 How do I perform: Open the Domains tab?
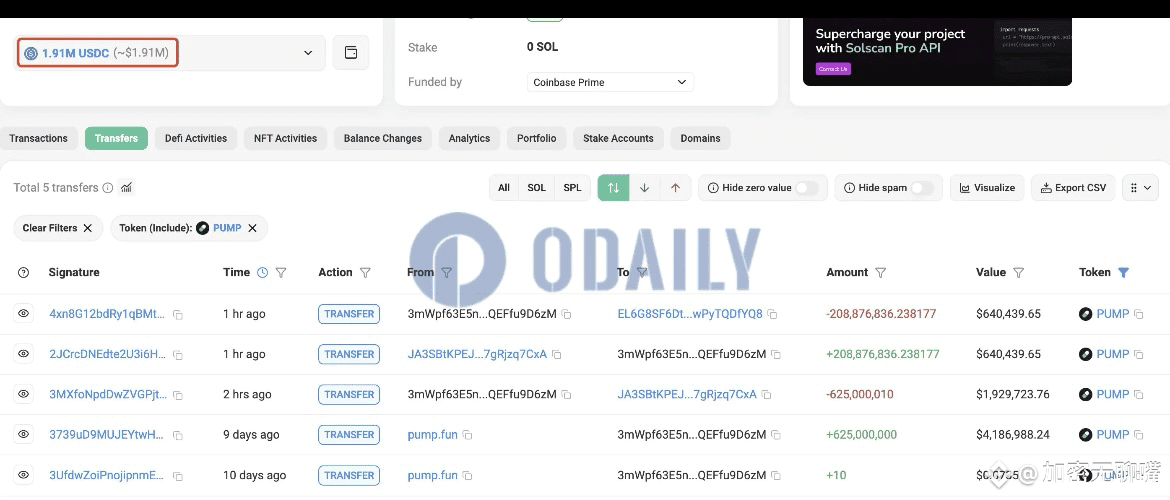click(x=701, y=138)
